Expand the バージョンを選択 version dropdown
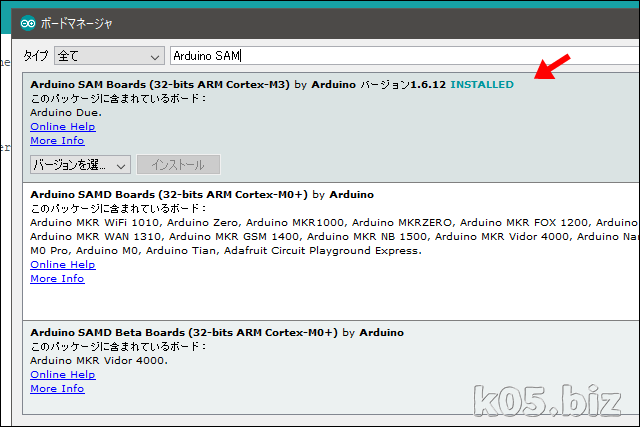 pyautogui.click(x=80, y=165)
